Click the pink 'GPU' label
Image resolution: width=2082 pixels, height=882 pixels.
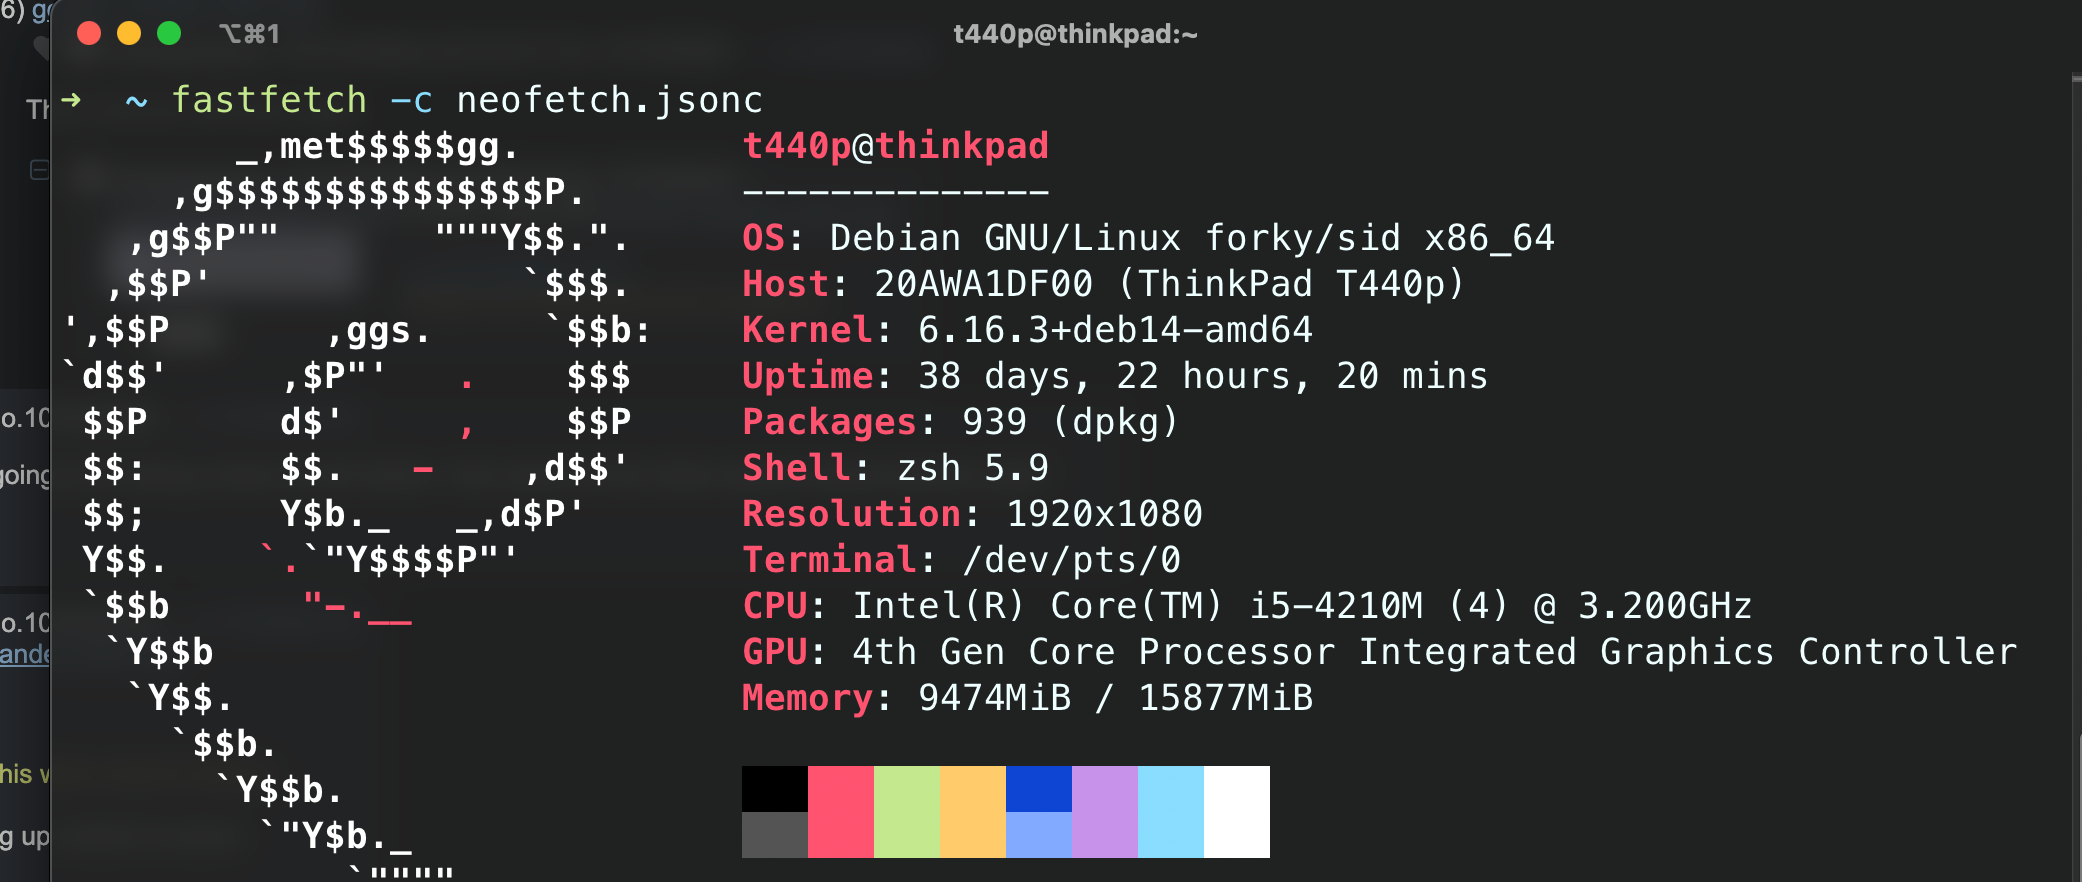pyautogui.click(x=774, y=652)
